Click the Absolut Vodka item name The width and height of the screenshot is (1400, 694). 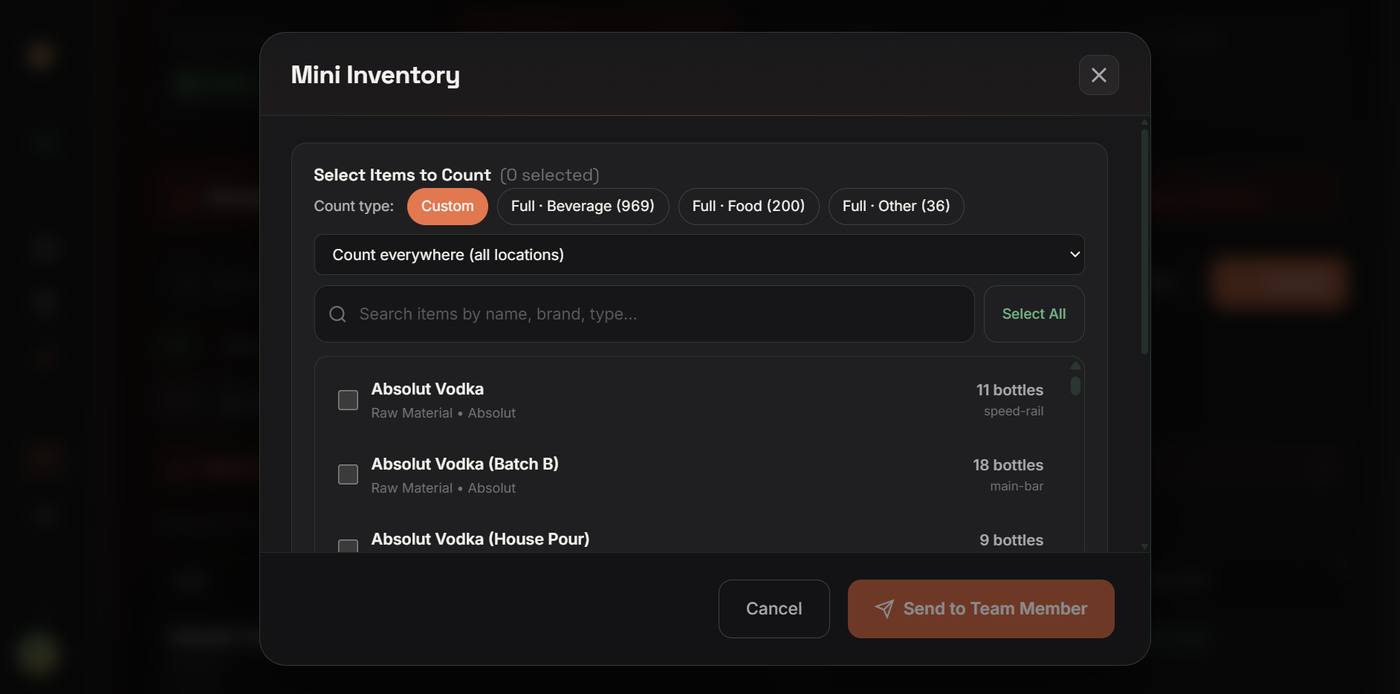[x=427, y=389]
